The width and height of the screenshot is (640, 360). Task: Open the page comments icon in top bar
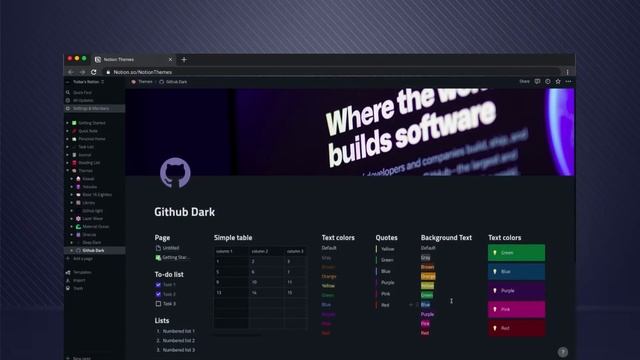537,82
